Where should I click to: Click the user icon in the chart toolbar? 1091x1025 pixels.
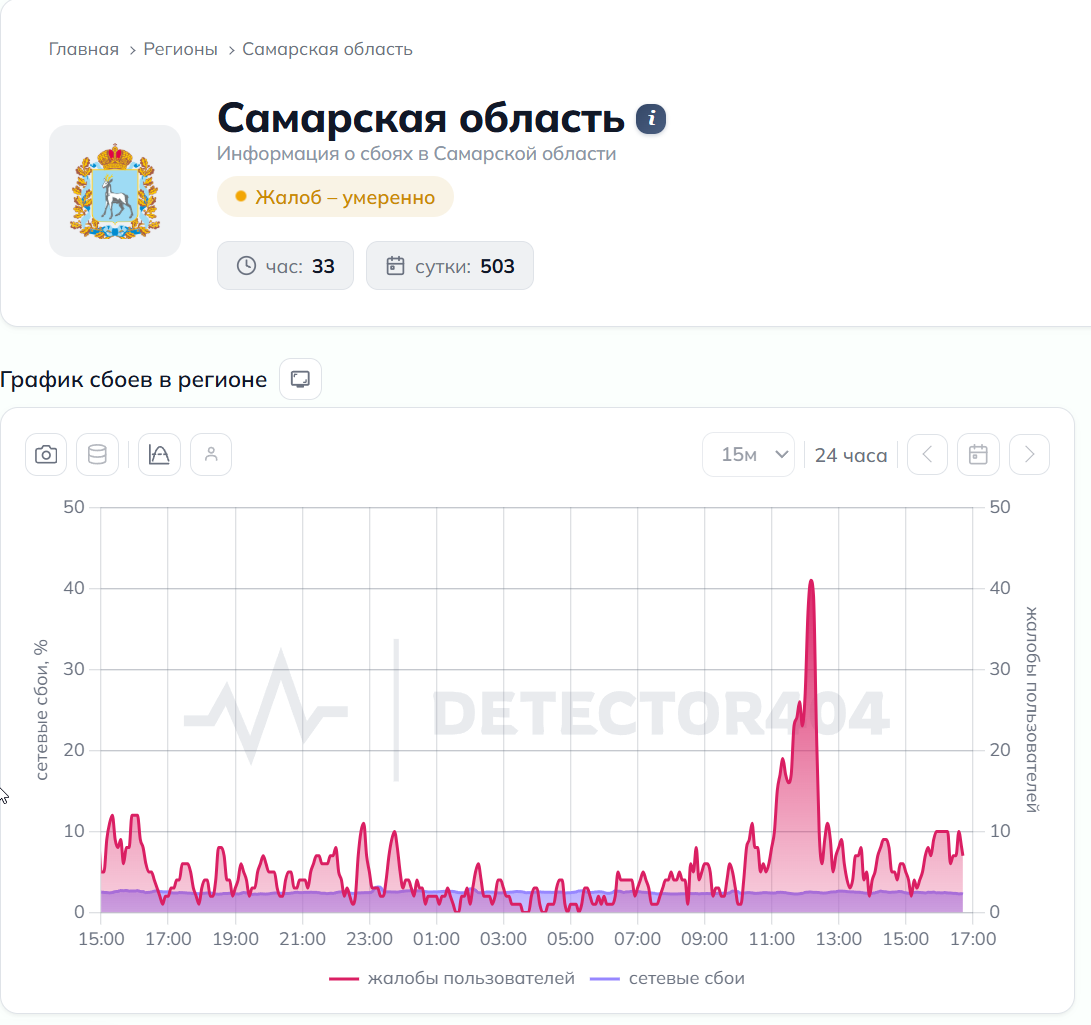(x=211, y=455)
